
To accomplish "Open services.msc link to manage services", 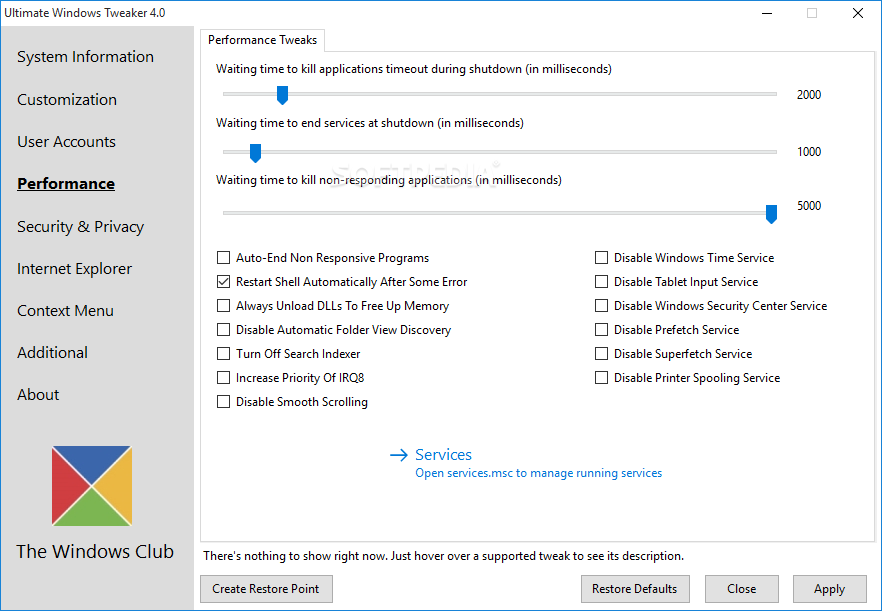I will [x=538, y=473].
